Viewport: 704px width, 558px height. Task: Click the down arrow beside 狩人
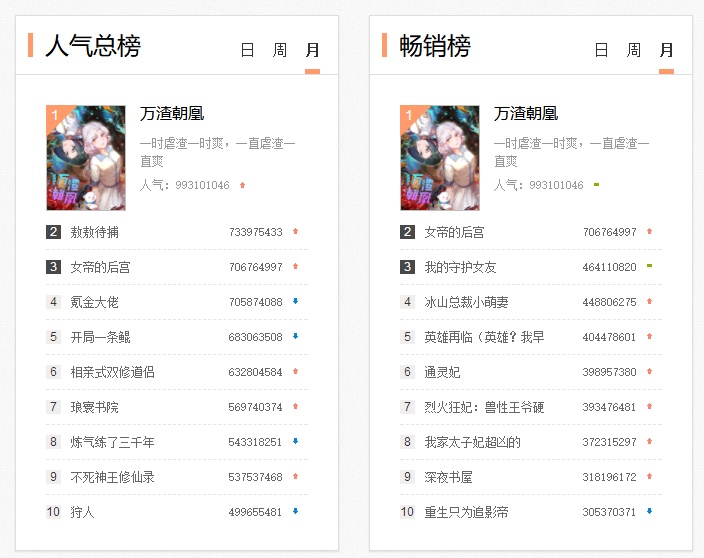click(296, 512)
